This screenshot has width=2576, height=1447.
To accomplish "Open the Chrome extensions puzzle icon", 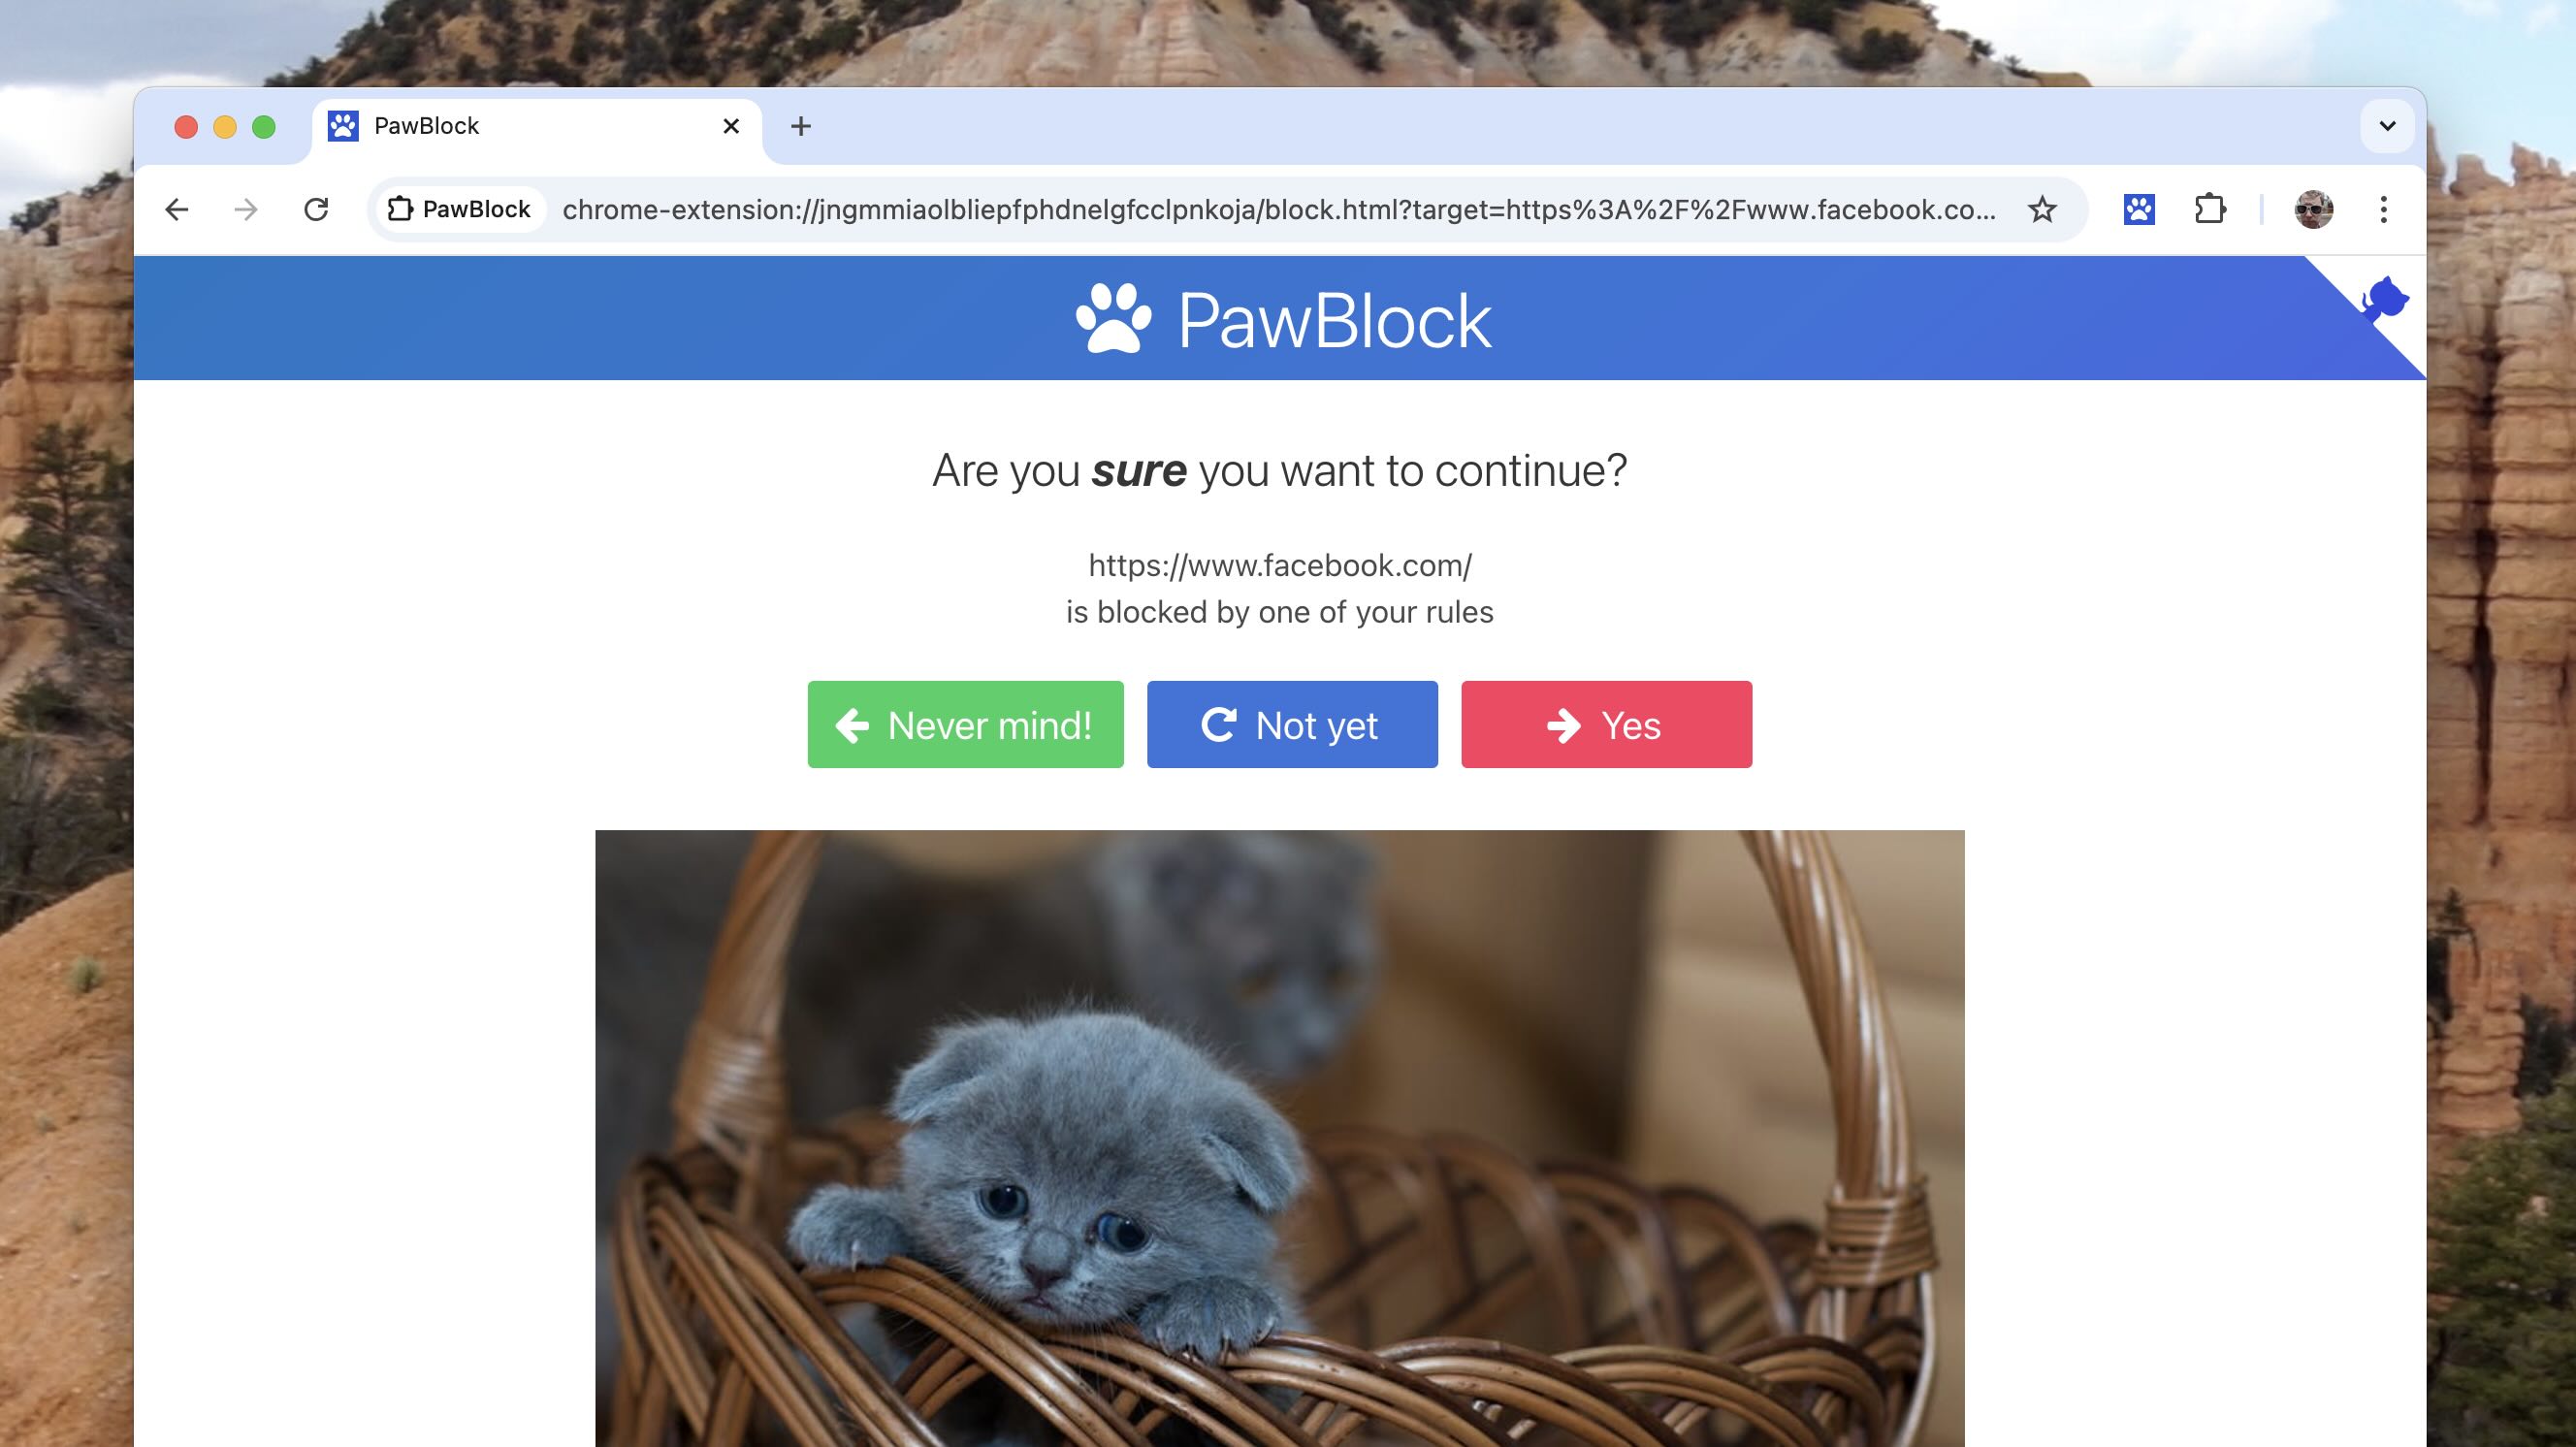I will click(2210, 209).
